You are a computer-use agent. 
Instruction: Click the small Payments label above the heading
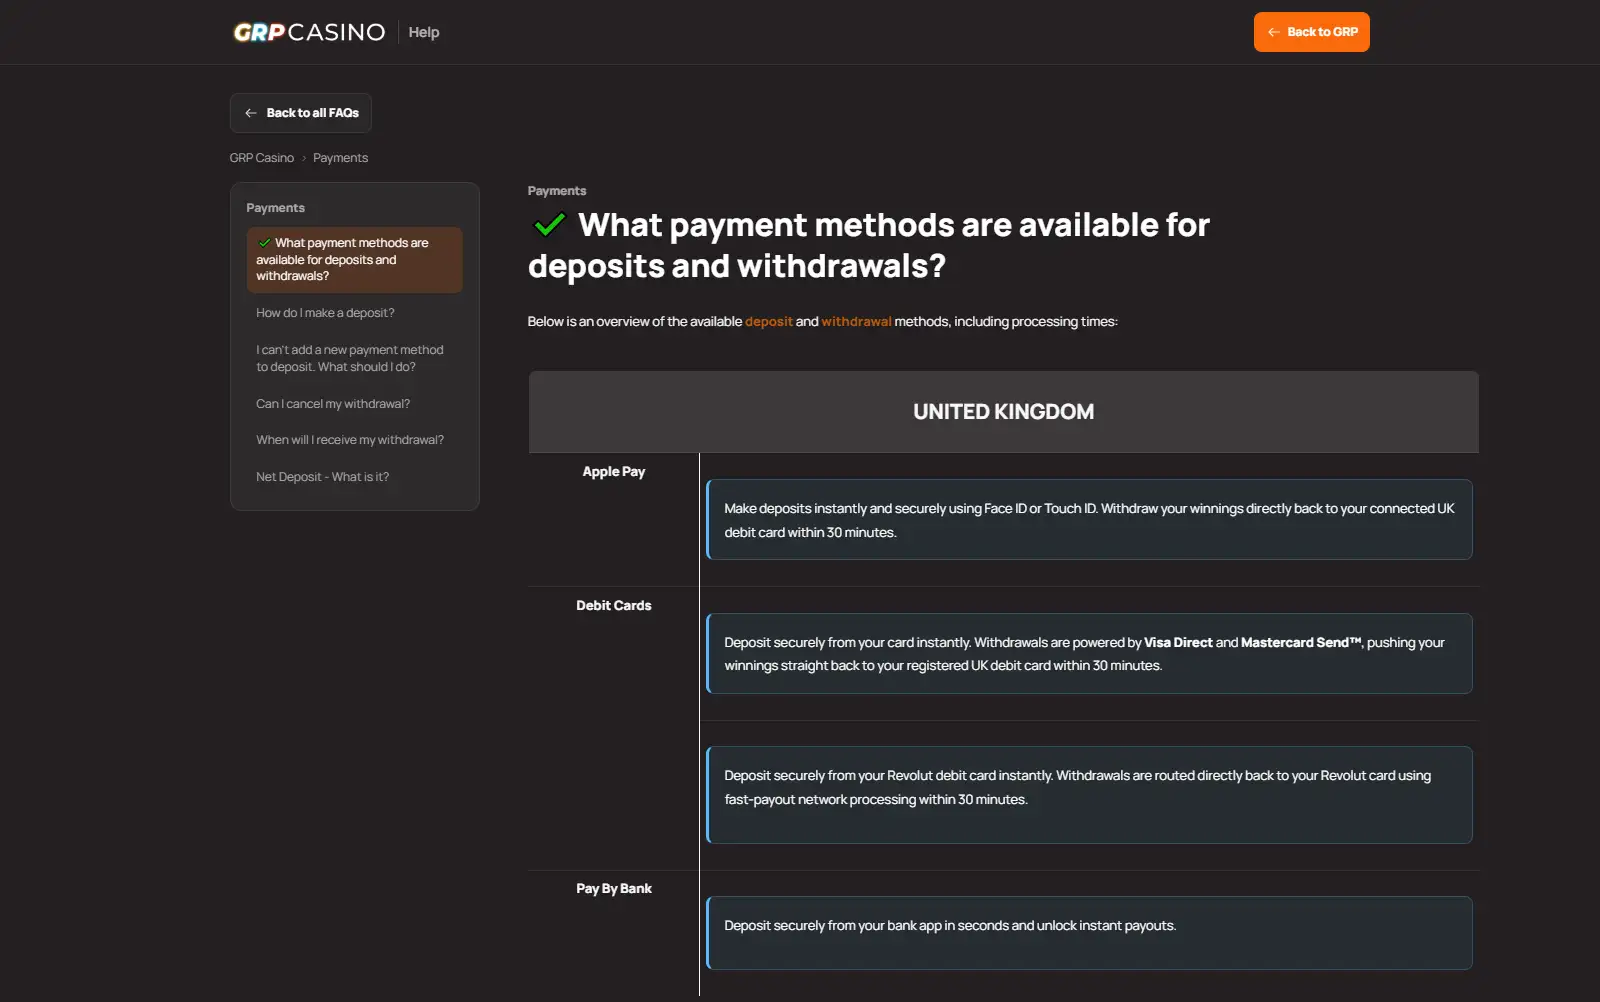[x=557, y=191]
